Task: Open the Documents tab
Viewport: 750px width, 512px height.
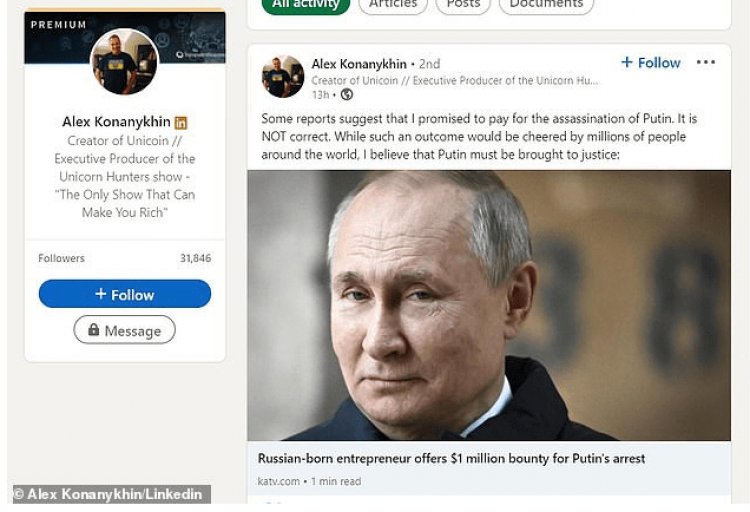Action: point(545,5)
